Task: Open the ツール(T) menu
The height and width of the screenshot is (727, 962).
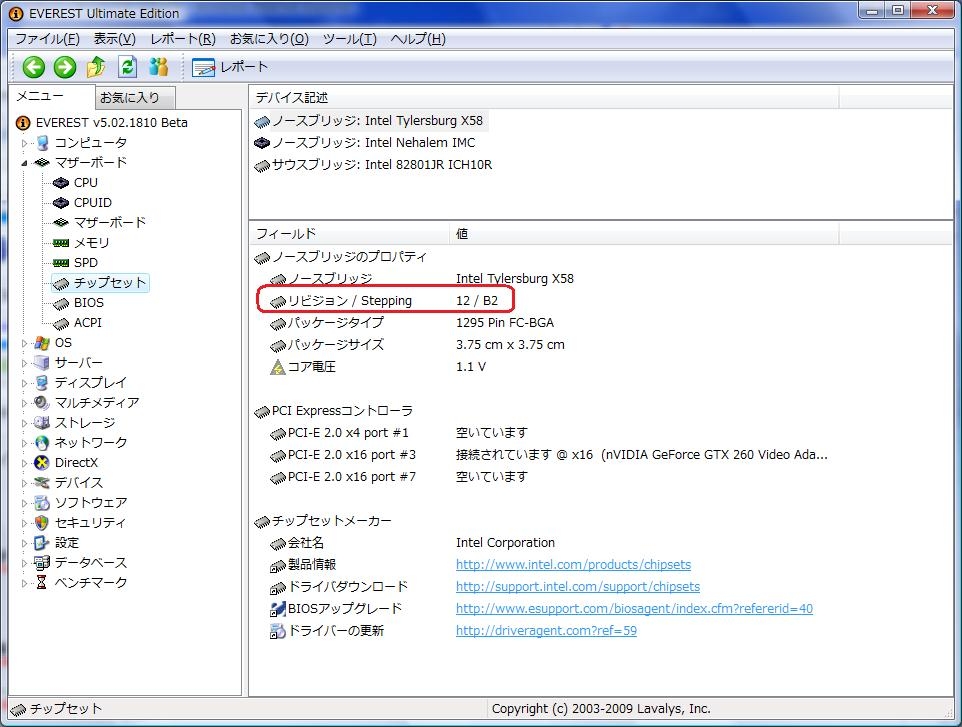Action: click(x=350, y=39)
